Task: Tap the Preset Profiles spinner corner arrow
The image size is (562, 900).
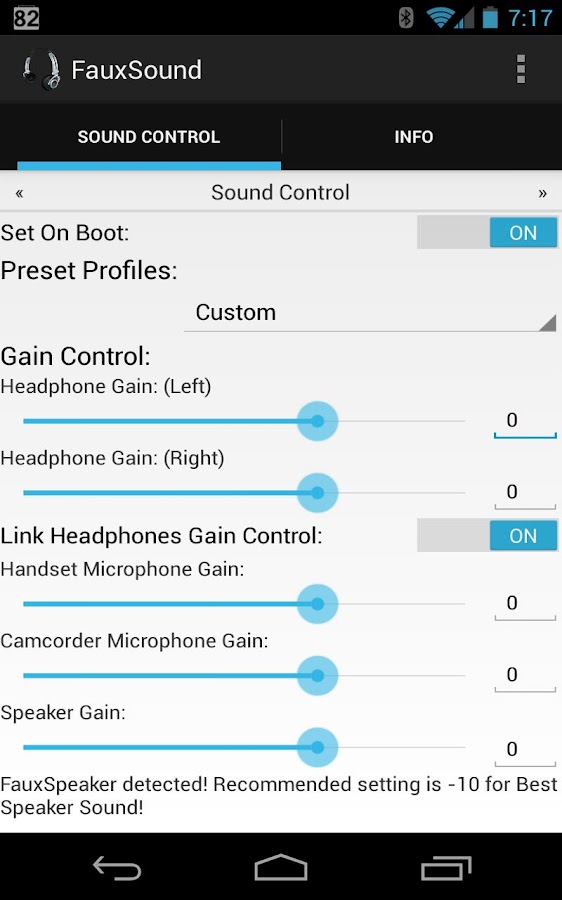Action: click(x=548, y=323)
